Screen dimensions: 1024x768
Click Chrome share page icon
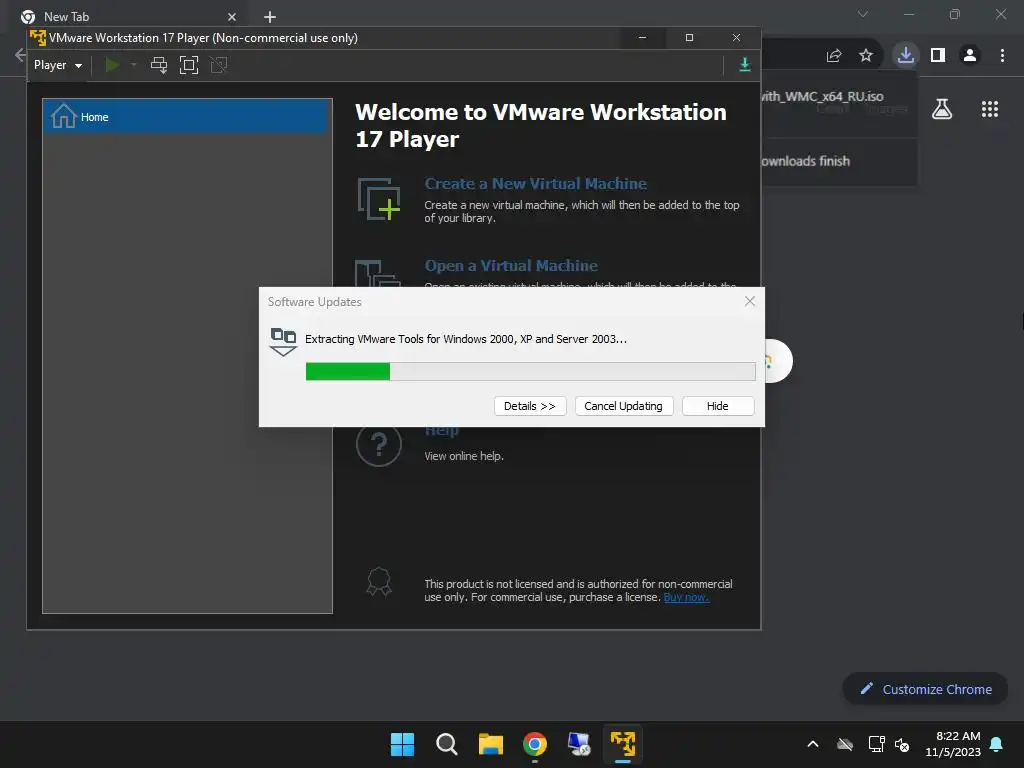(834, 56)
